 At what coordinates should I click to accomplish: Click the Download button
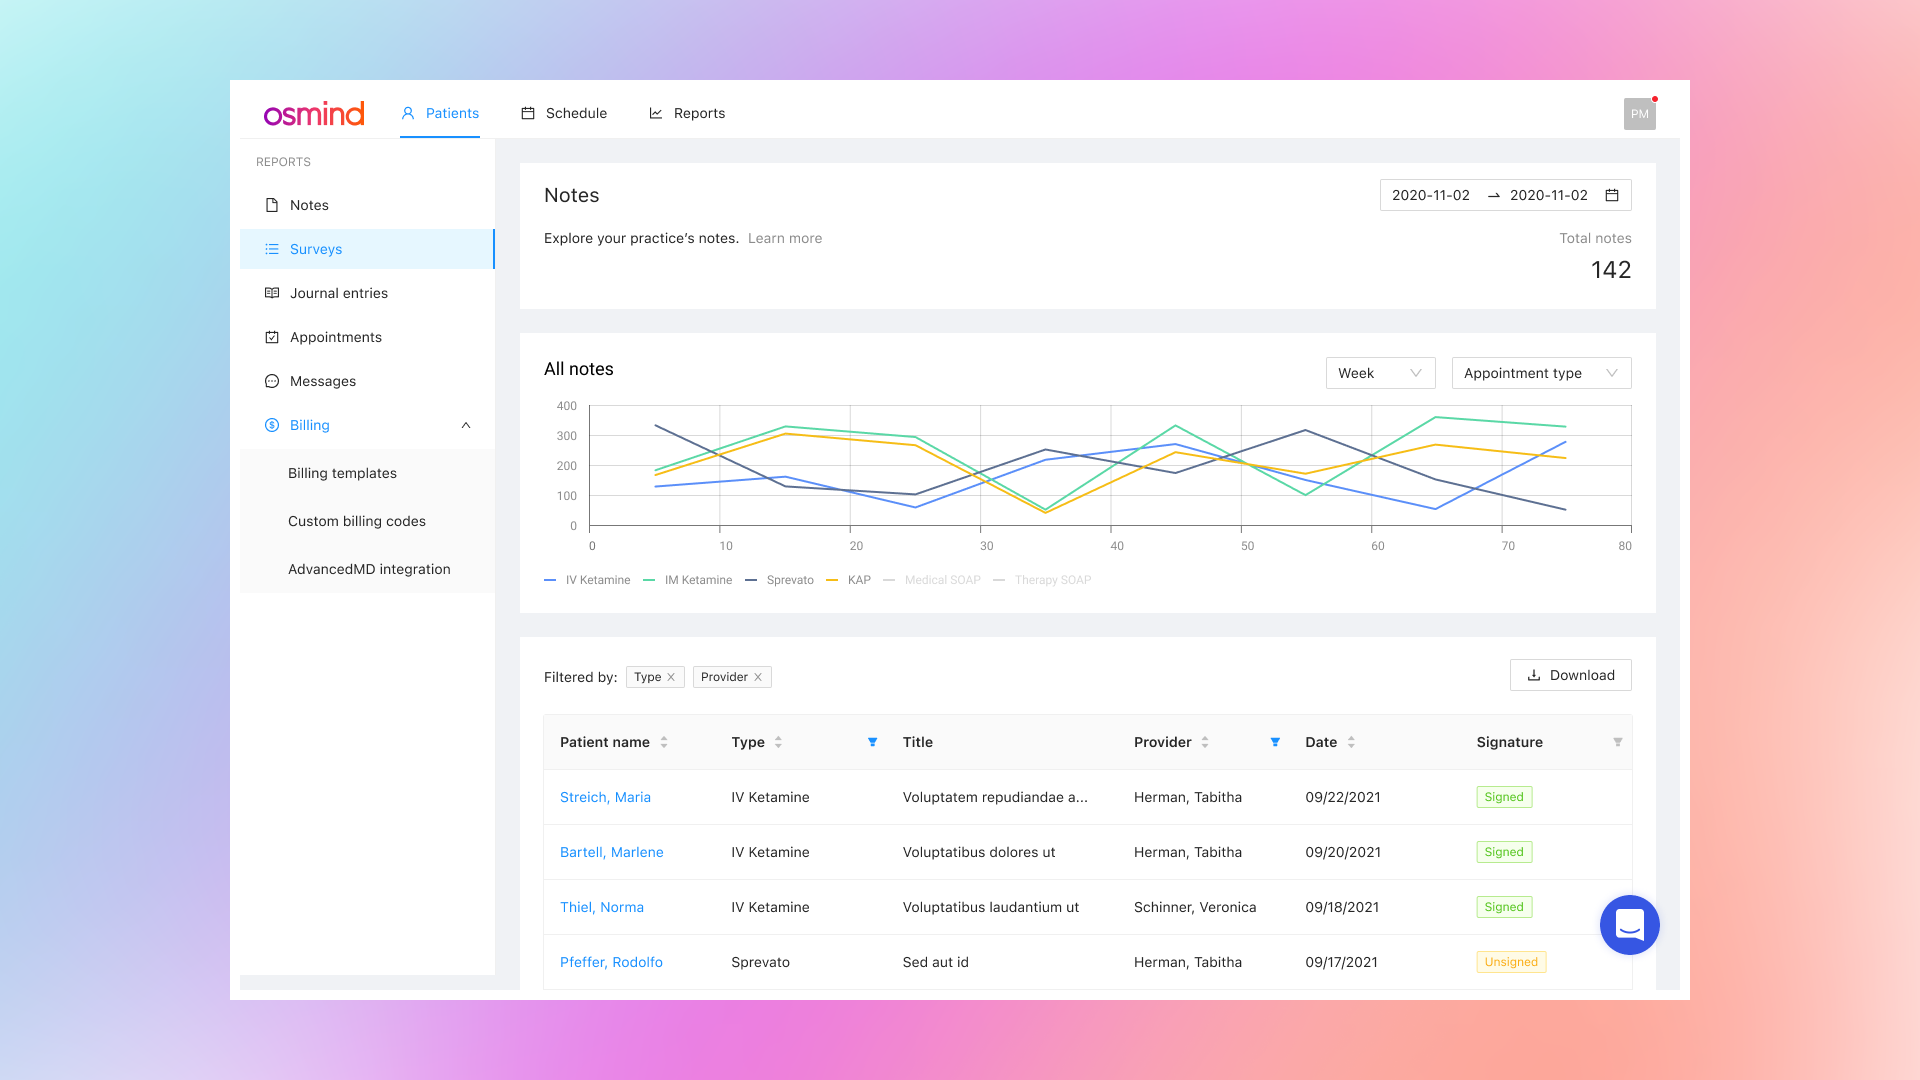click(1570, 675)
